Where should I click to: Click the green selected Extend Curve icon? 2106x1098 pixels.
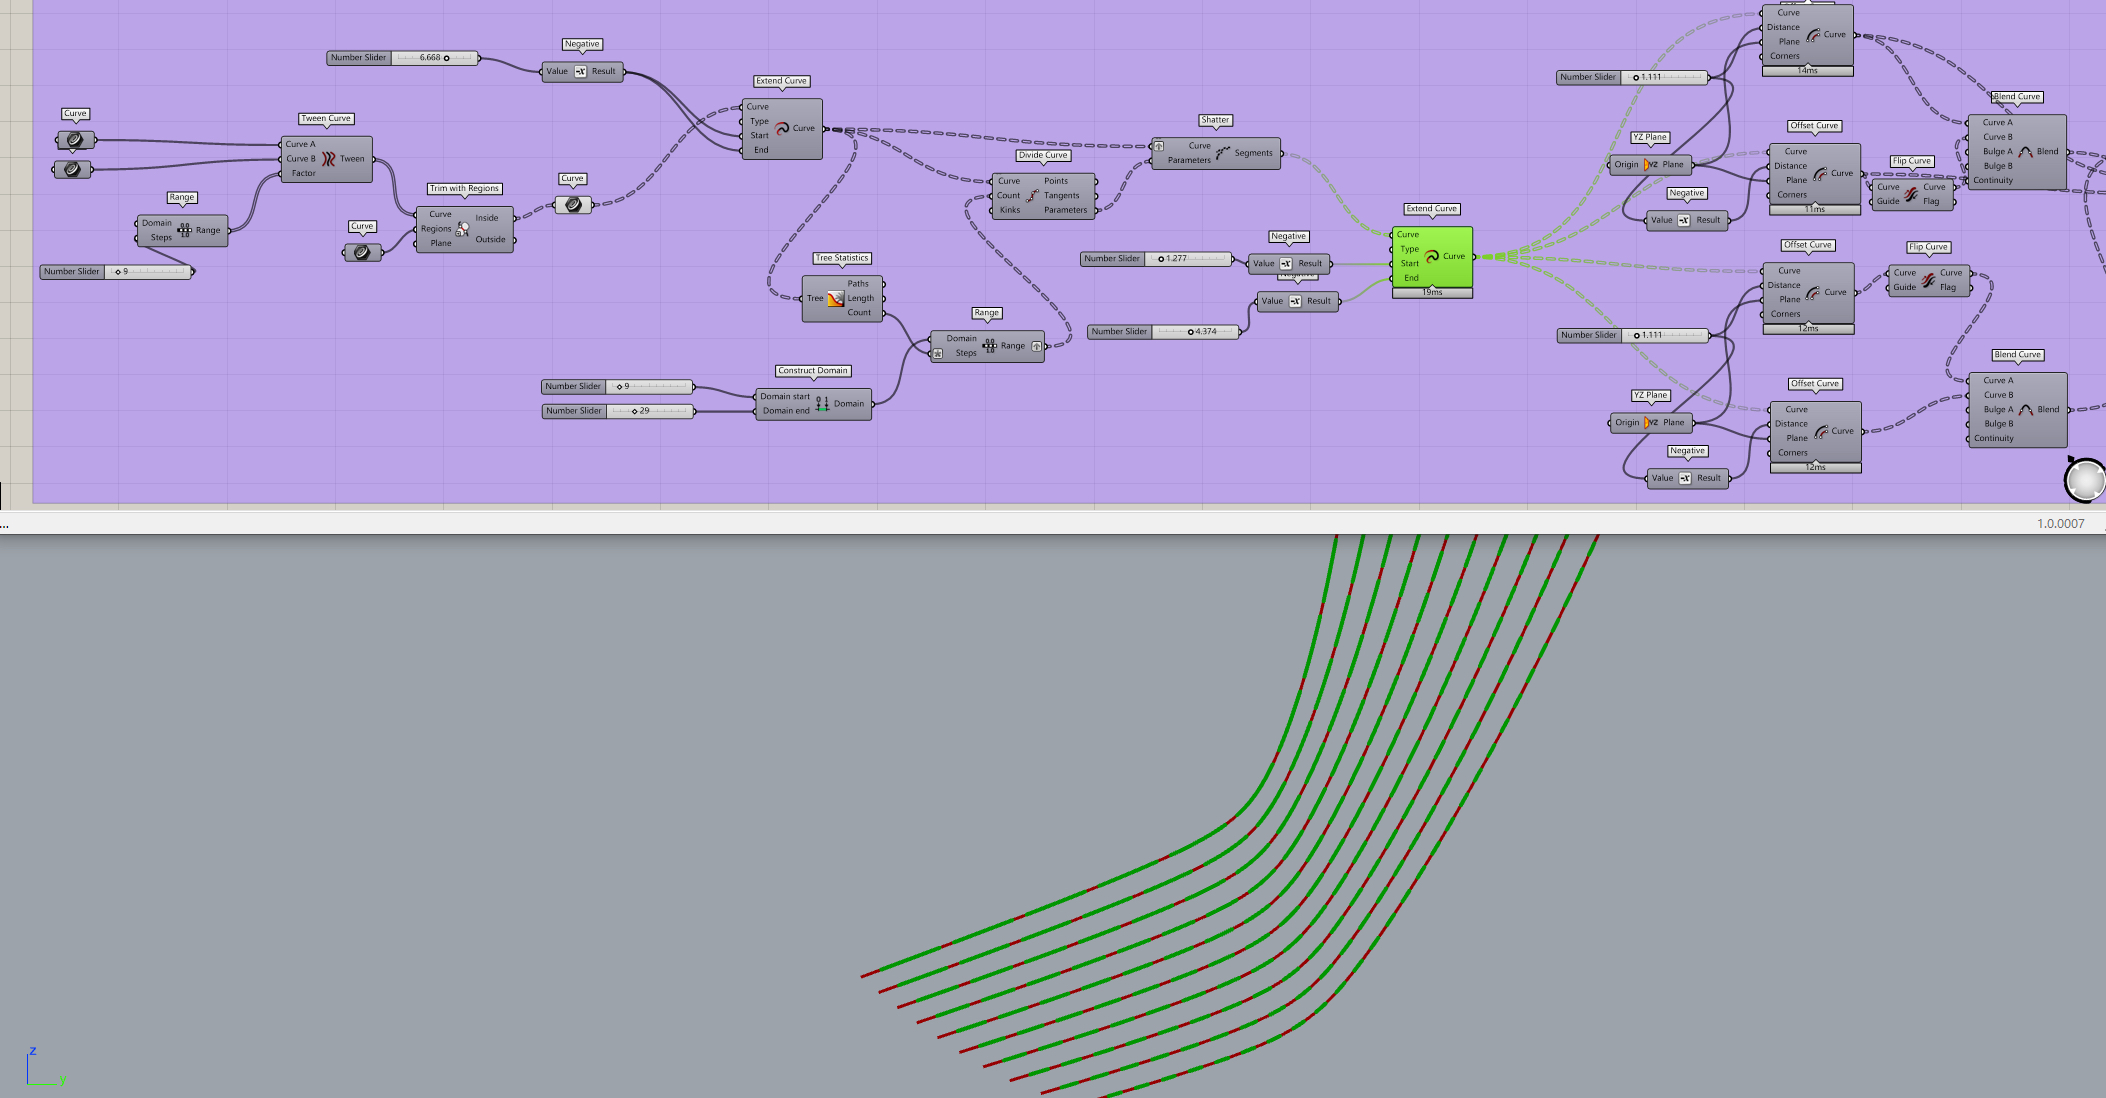pos(1431,257)
